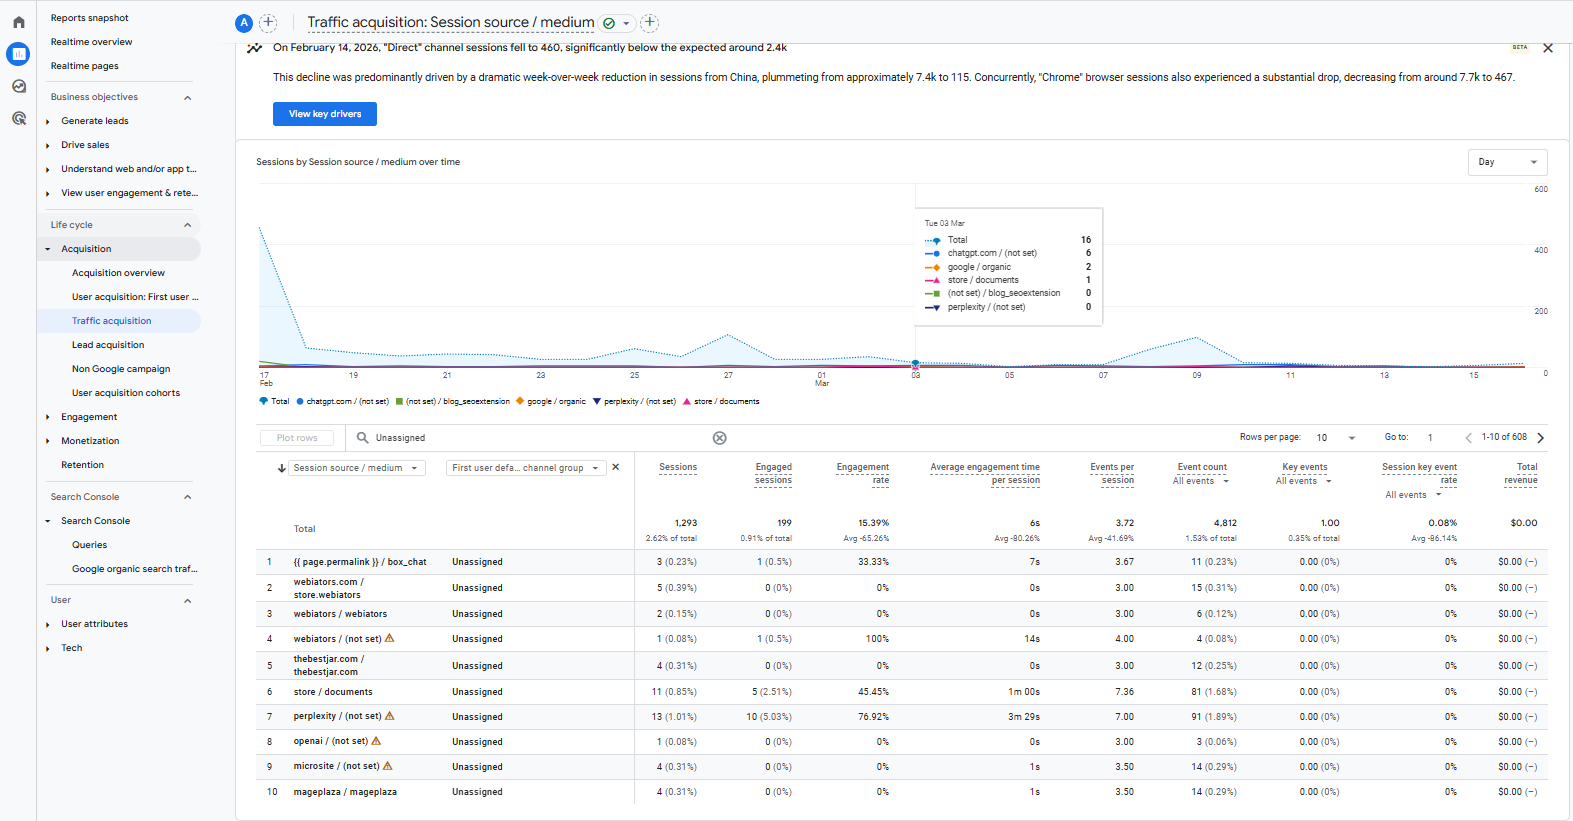Open the Home icon in left rail
The width and height of the screenshot is (1573, 821).
point(18,22)
